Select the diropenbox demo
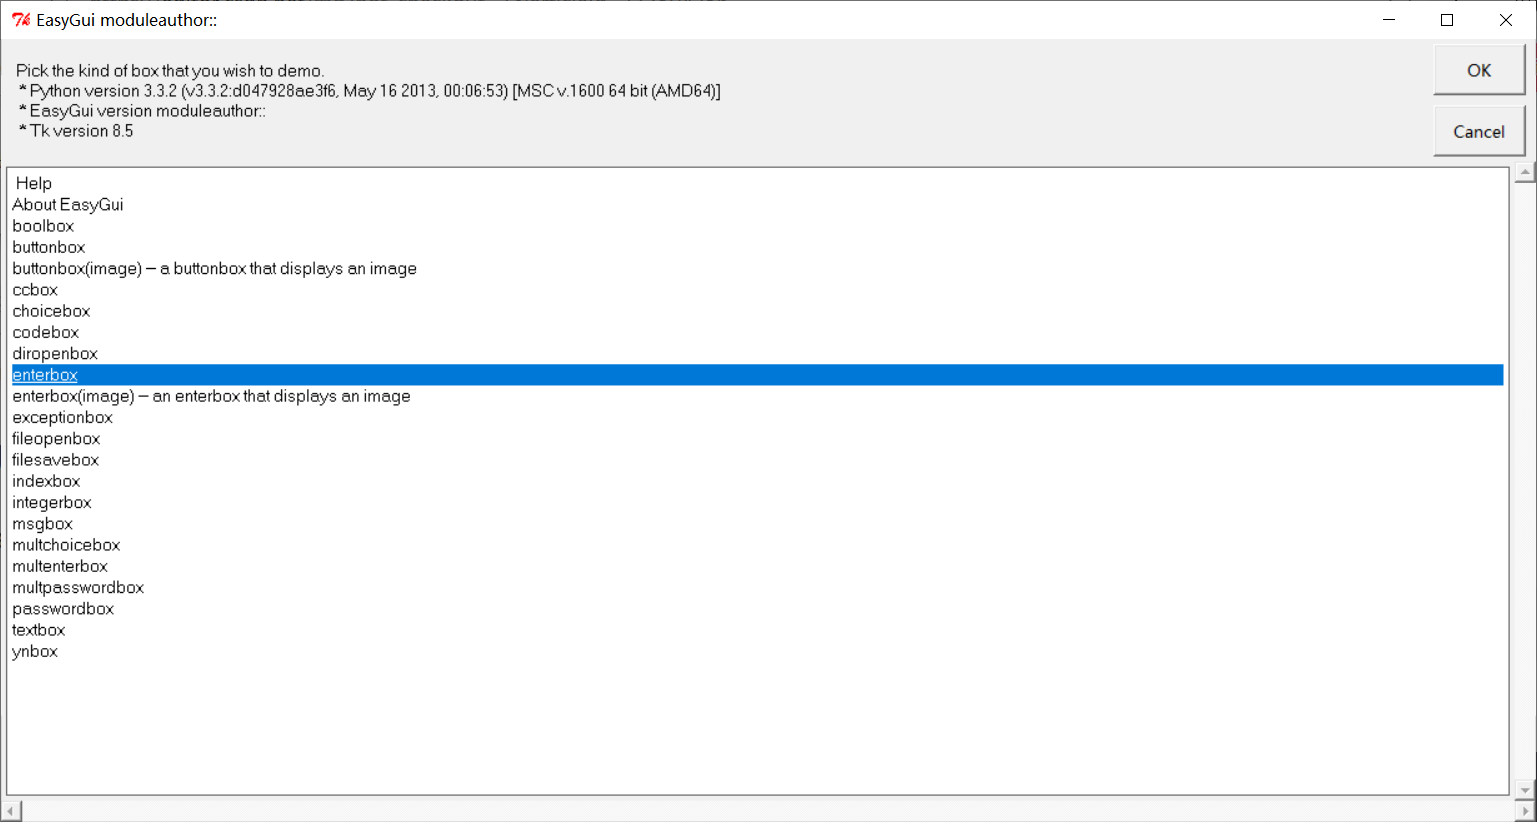Image resolution: width=1537 pixels, height=822 pixels. (55, 353)
